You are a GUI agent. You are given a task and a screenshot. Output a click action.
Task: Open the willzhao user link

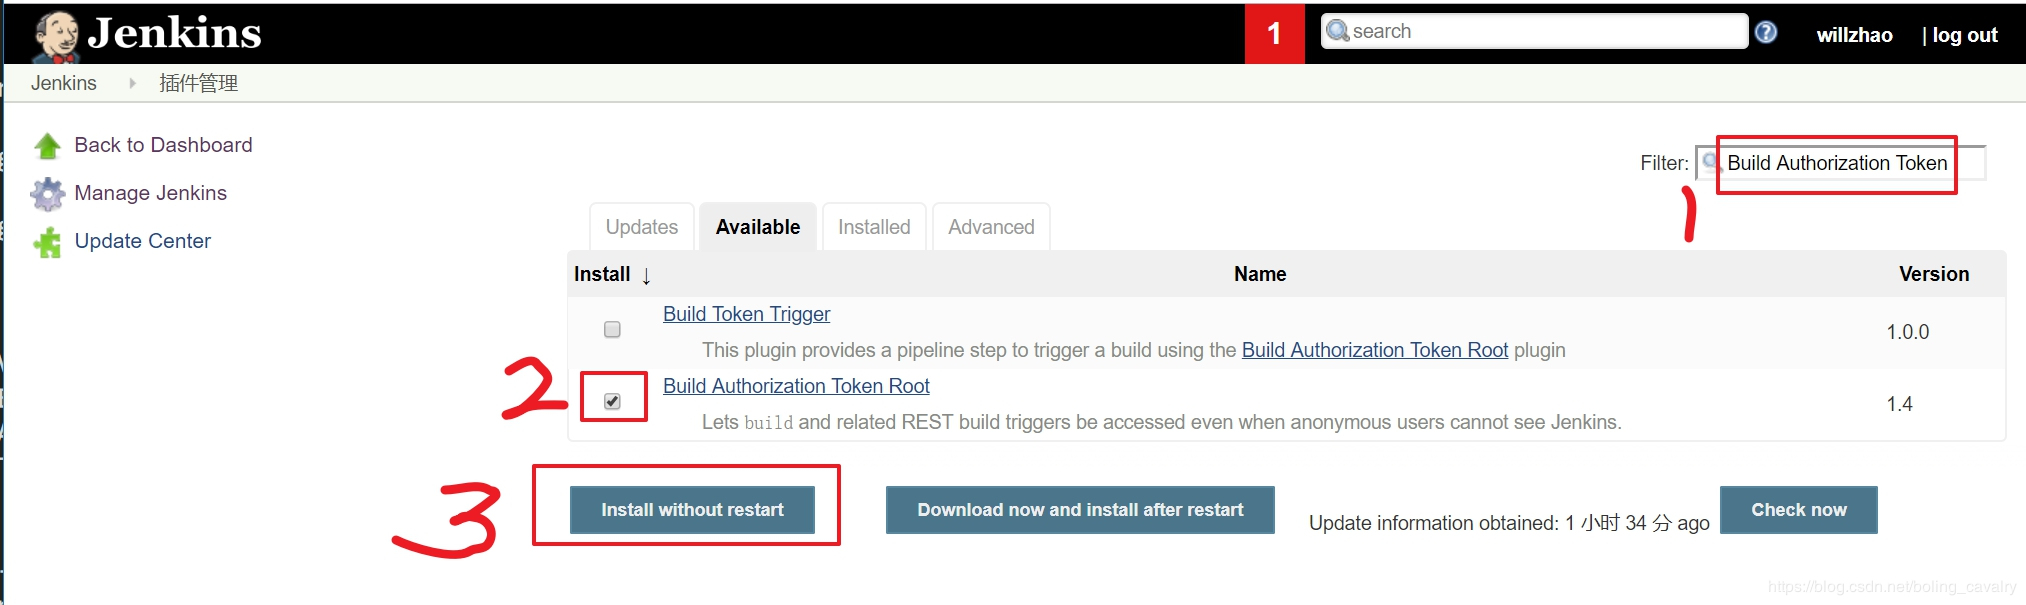click(1854, 35)
